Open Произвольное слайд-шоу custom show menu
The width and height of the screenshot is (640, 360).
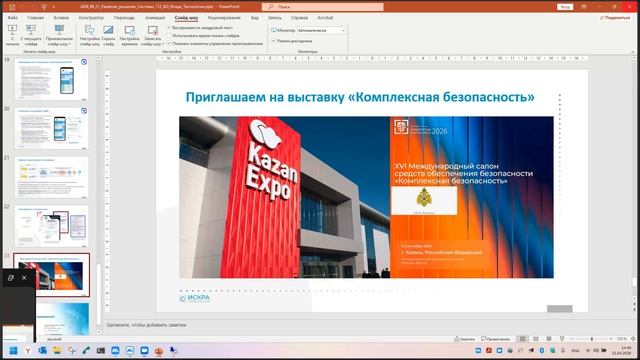click(x=59, y=35)
